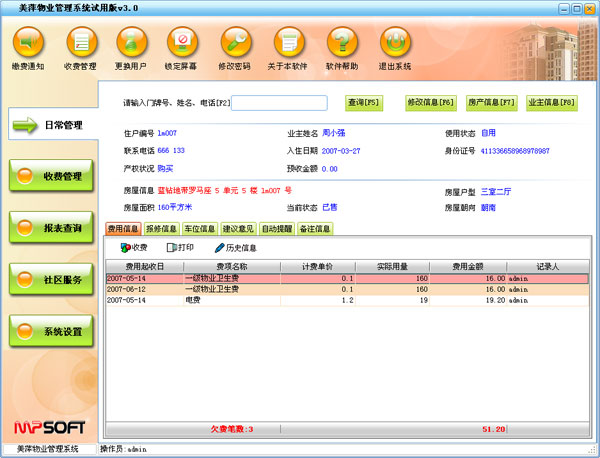The height and width of the screenshot is (458, 600).
Task: Open the 修改密码 change password icon
Action: [236, 45]
